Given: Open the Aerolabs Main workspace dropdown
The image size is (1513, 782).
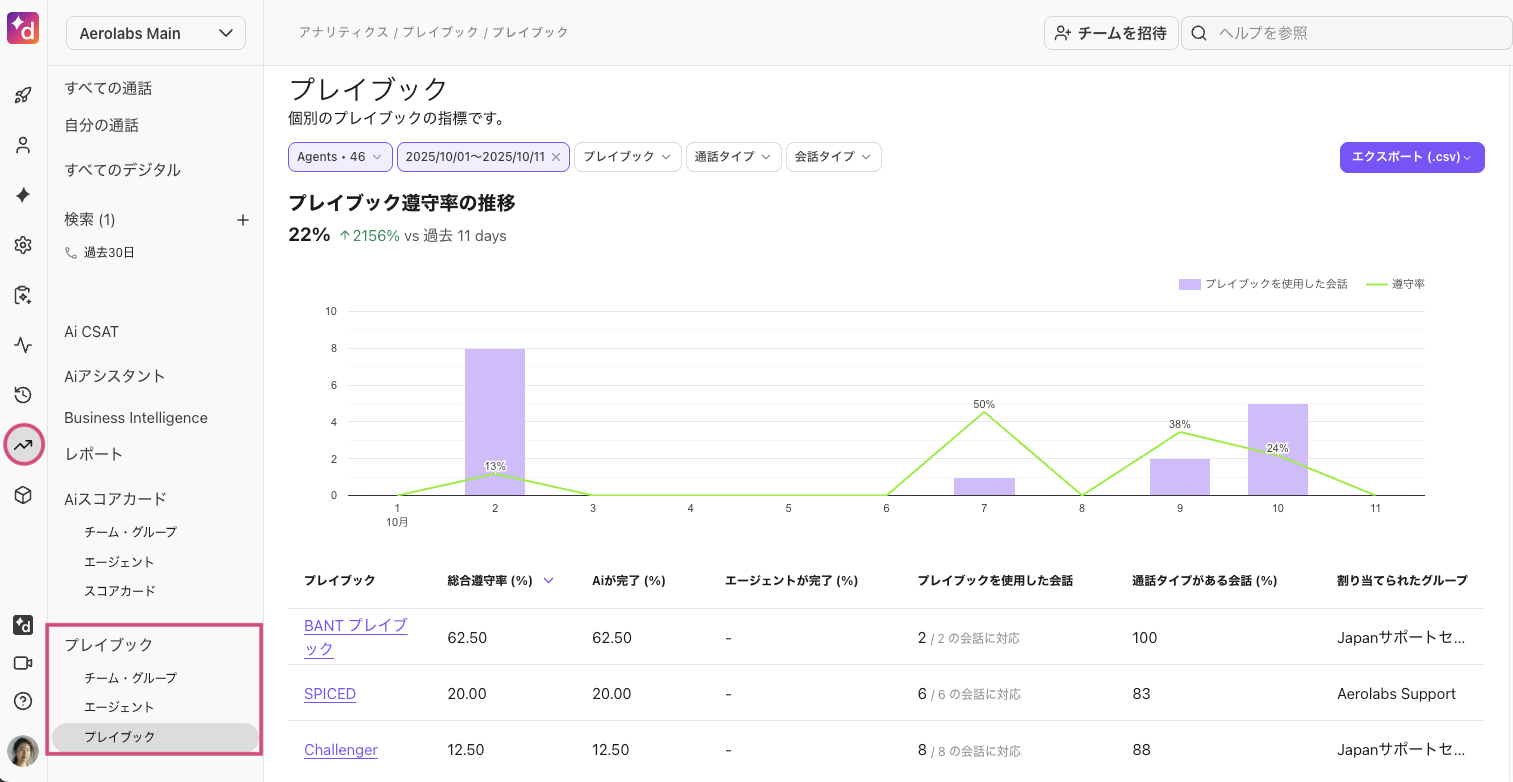Looking at the screenshot, I should [x=156, y=33].
